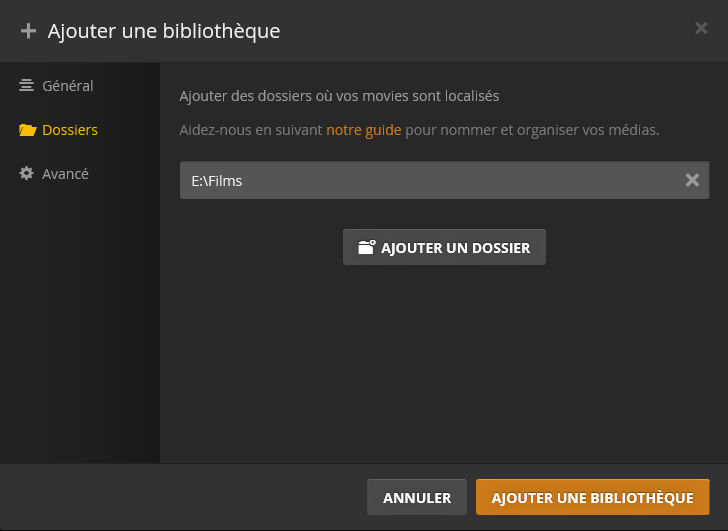Open the "notre guide" link
The height and width of the screenshot is (531, 728).
click(363, 130)
